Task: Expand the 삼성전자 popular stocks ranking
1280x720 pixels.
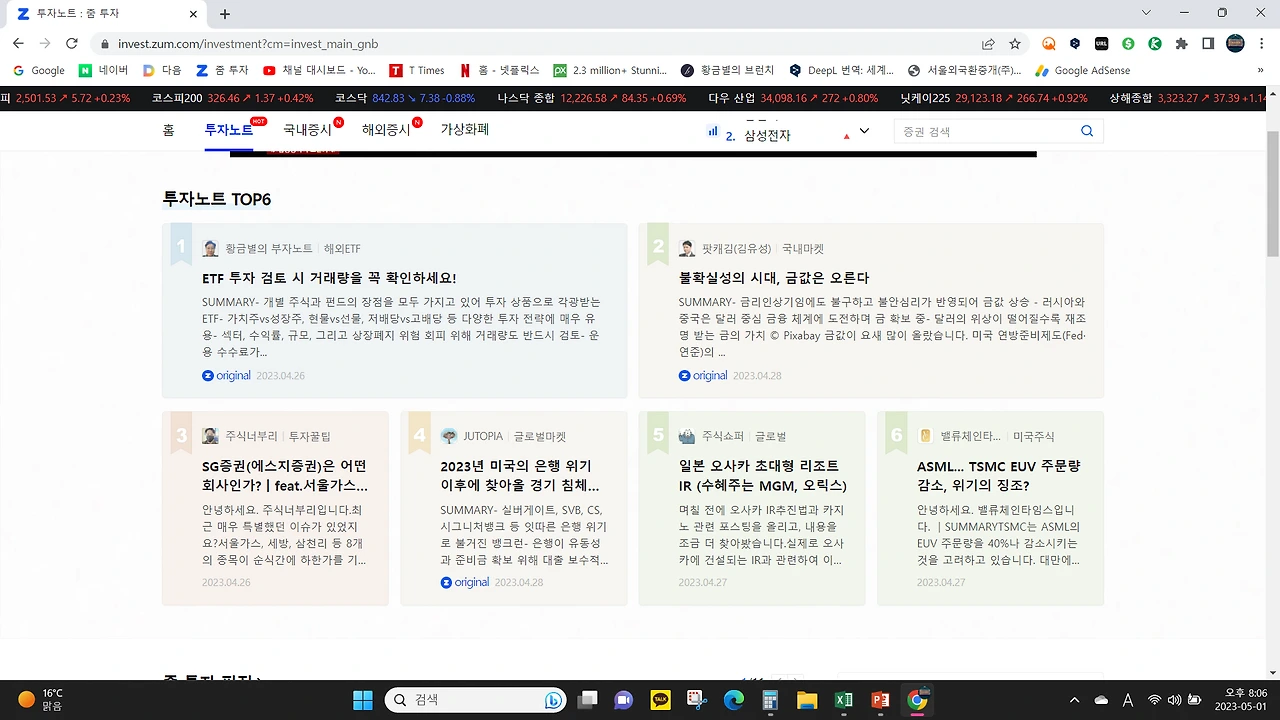Action: 865,131
